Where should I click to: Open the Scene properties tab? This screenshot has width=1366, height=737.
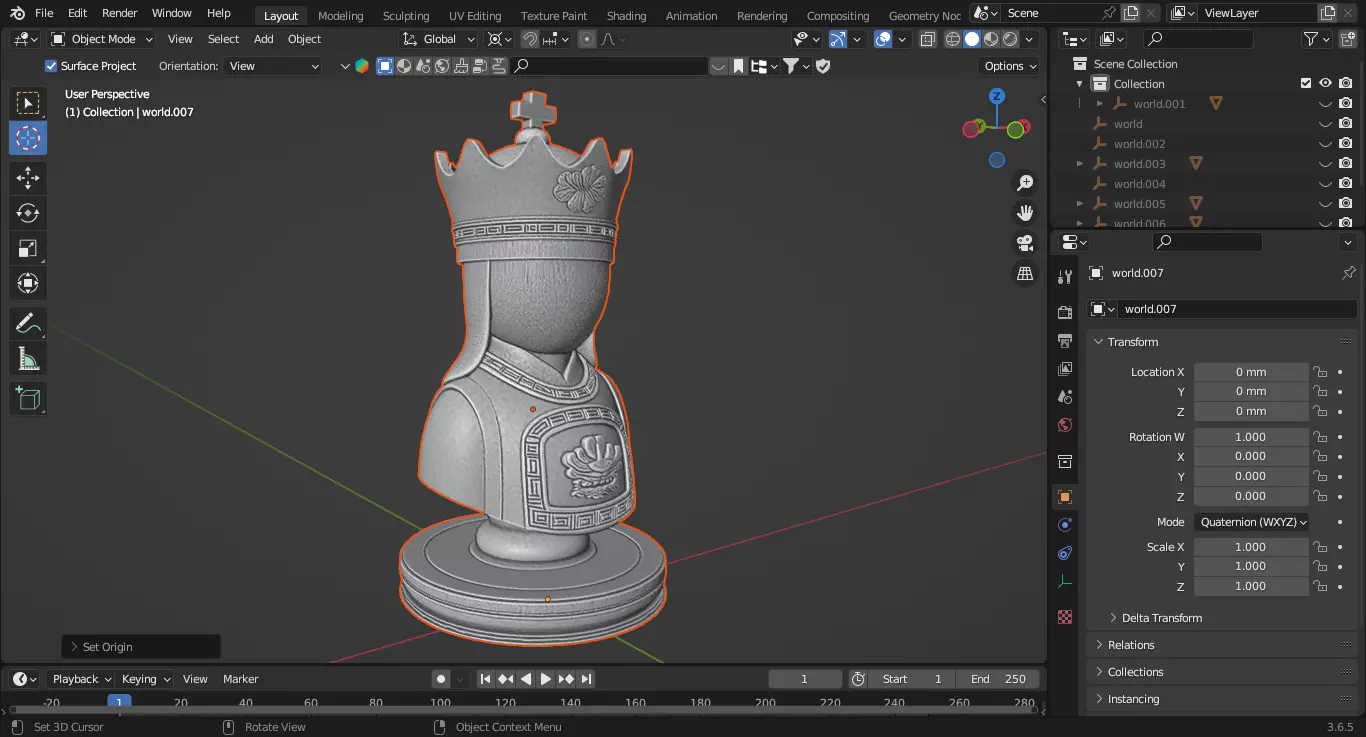[1065, 397]
